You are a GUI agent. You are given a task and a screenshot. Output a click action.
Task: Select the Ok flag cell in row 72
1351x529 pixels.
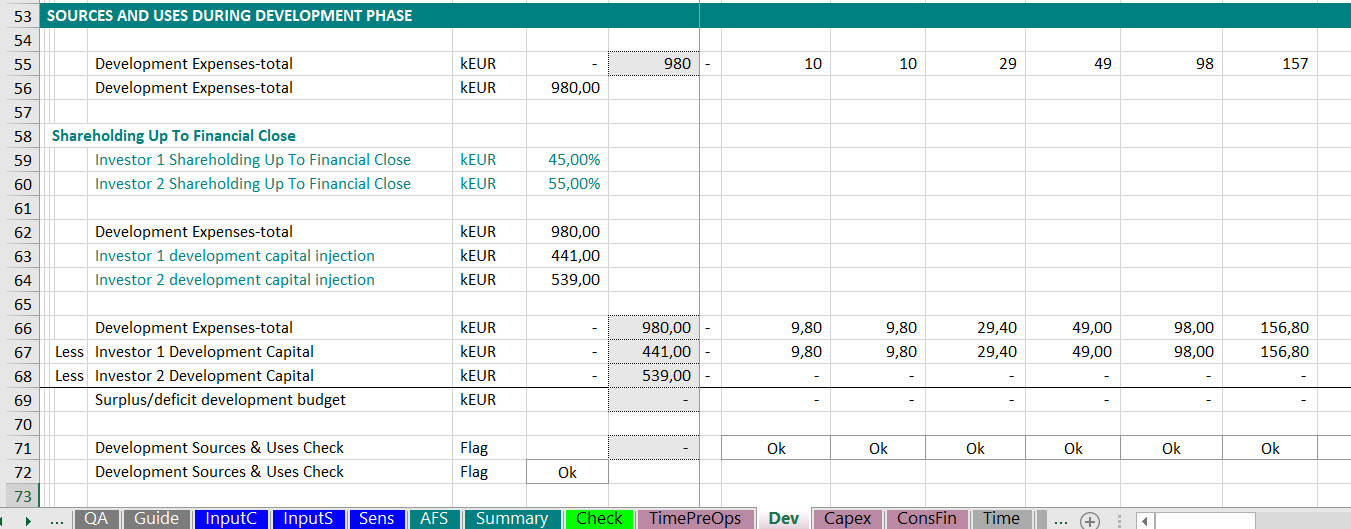click(567, 472)
